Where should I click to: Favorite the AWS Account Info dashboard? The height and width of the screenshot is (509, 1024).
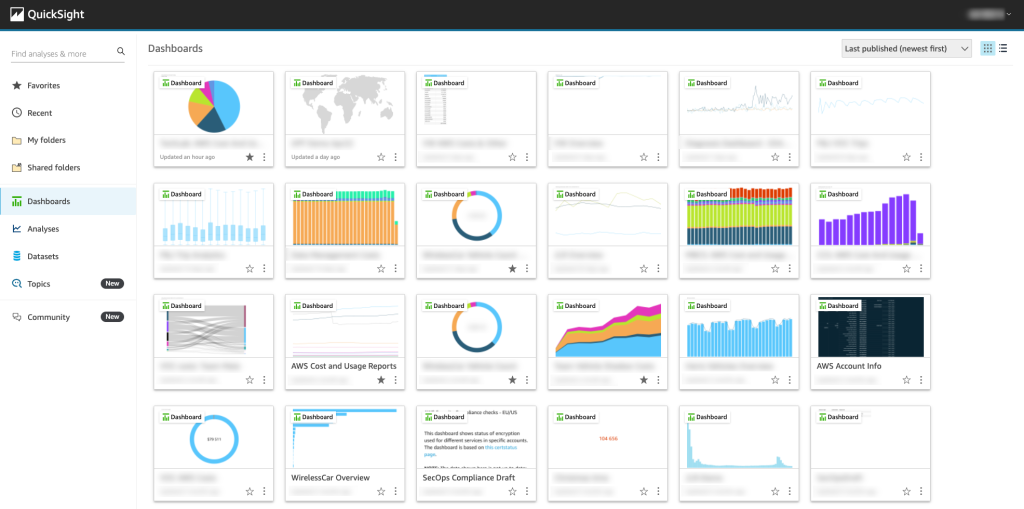tap(906, 380)
